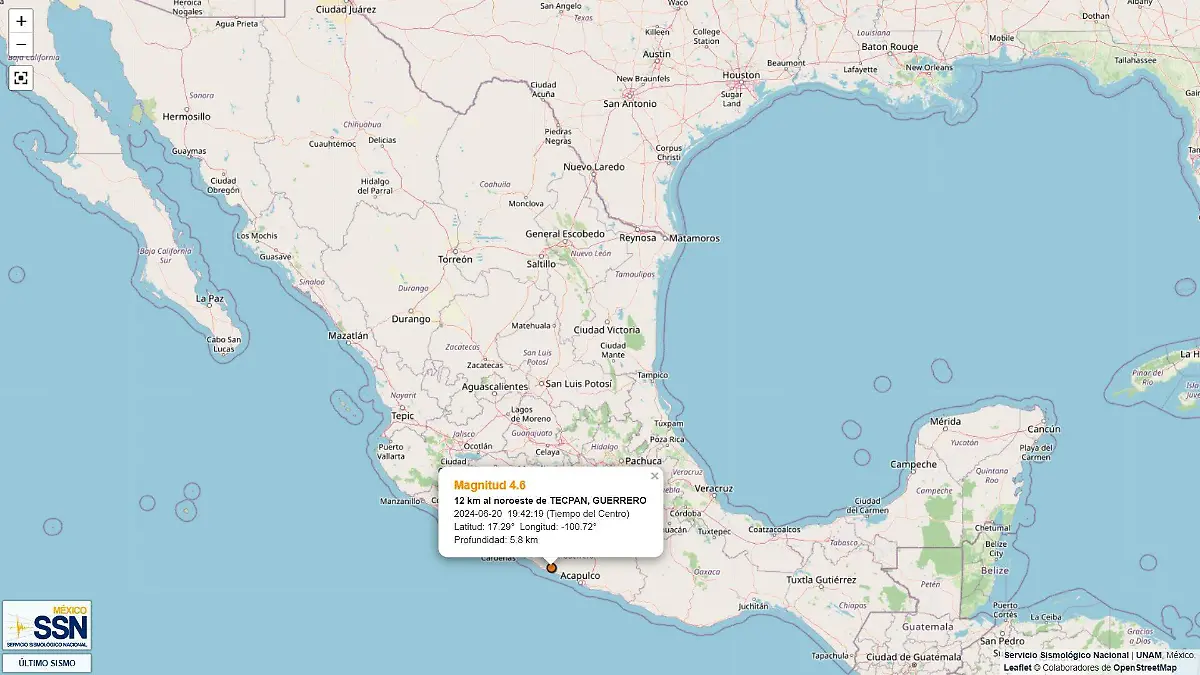Click the Hermosillo label on the map
This screenshot has width=1200, height=675.
[186, 116]
